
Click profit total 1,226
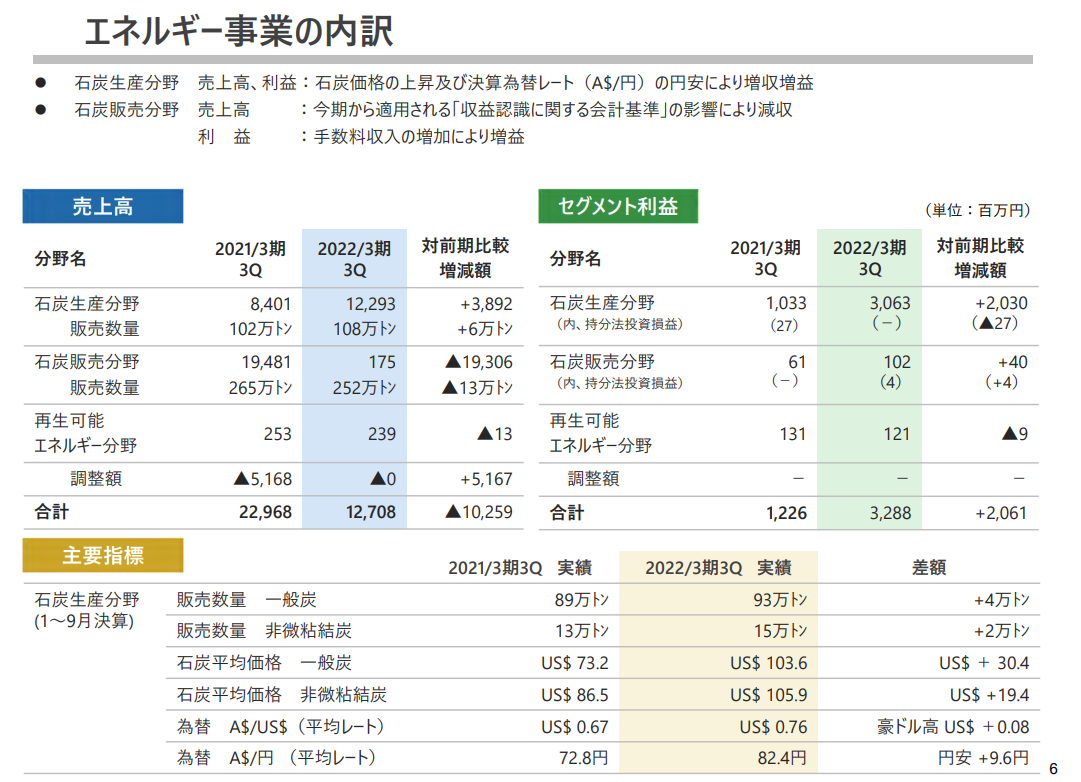786,513
